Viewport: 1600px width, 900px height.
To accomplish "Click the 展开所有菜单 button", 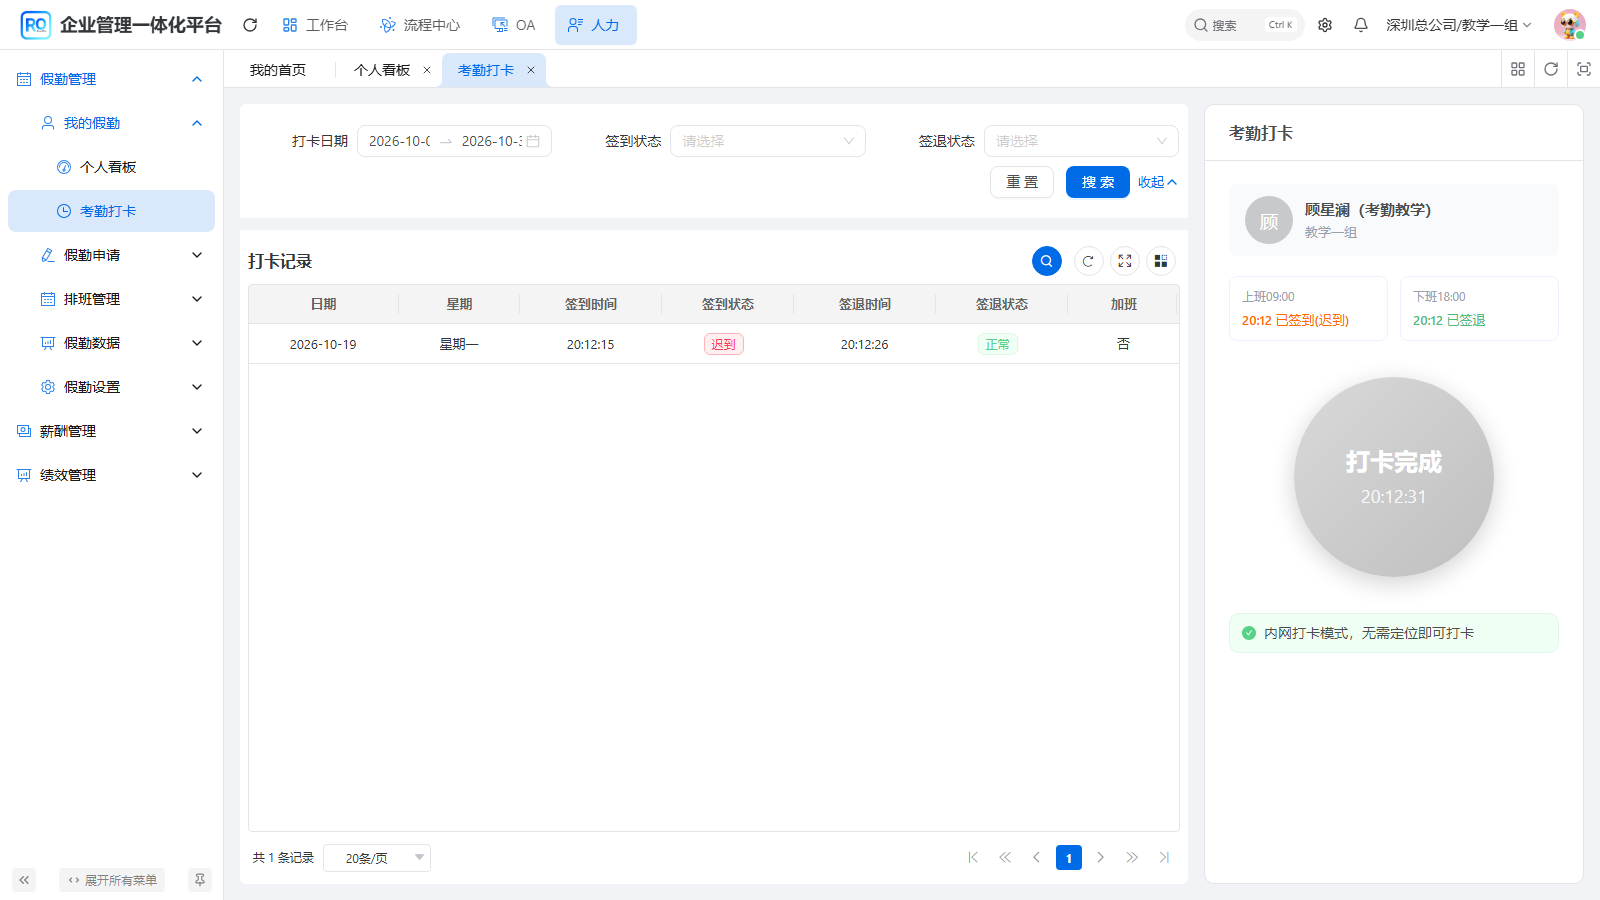I will coord(112,880).
